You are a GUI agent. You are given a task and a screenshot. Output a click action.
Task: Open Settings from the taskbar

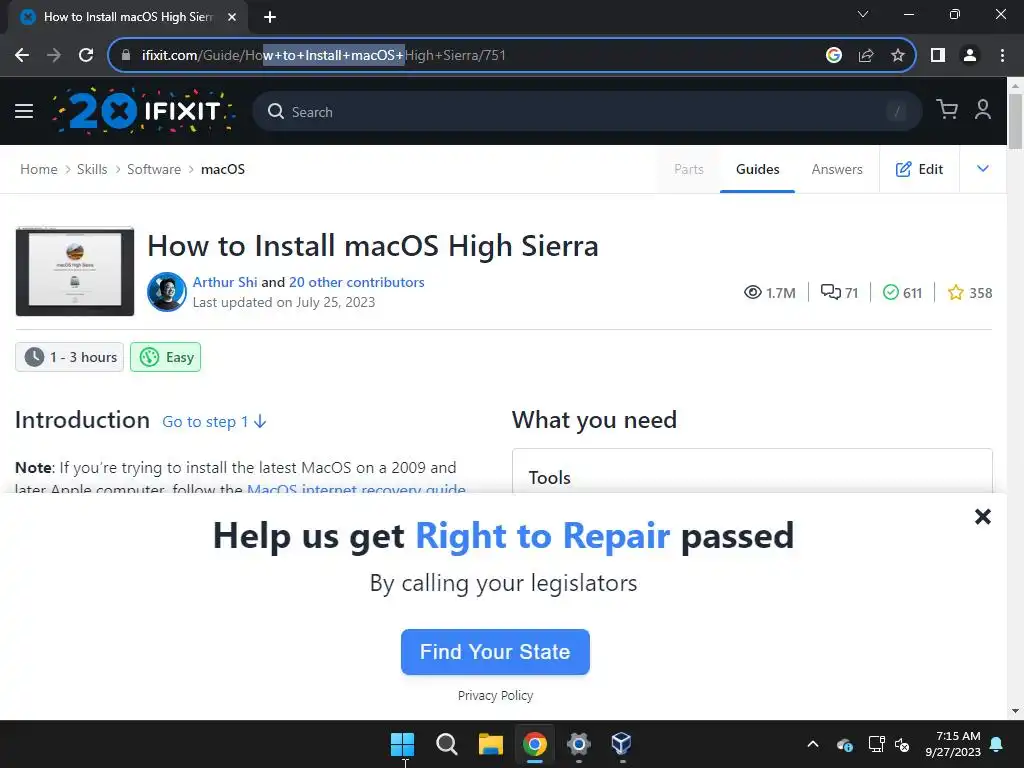(579, 744)
